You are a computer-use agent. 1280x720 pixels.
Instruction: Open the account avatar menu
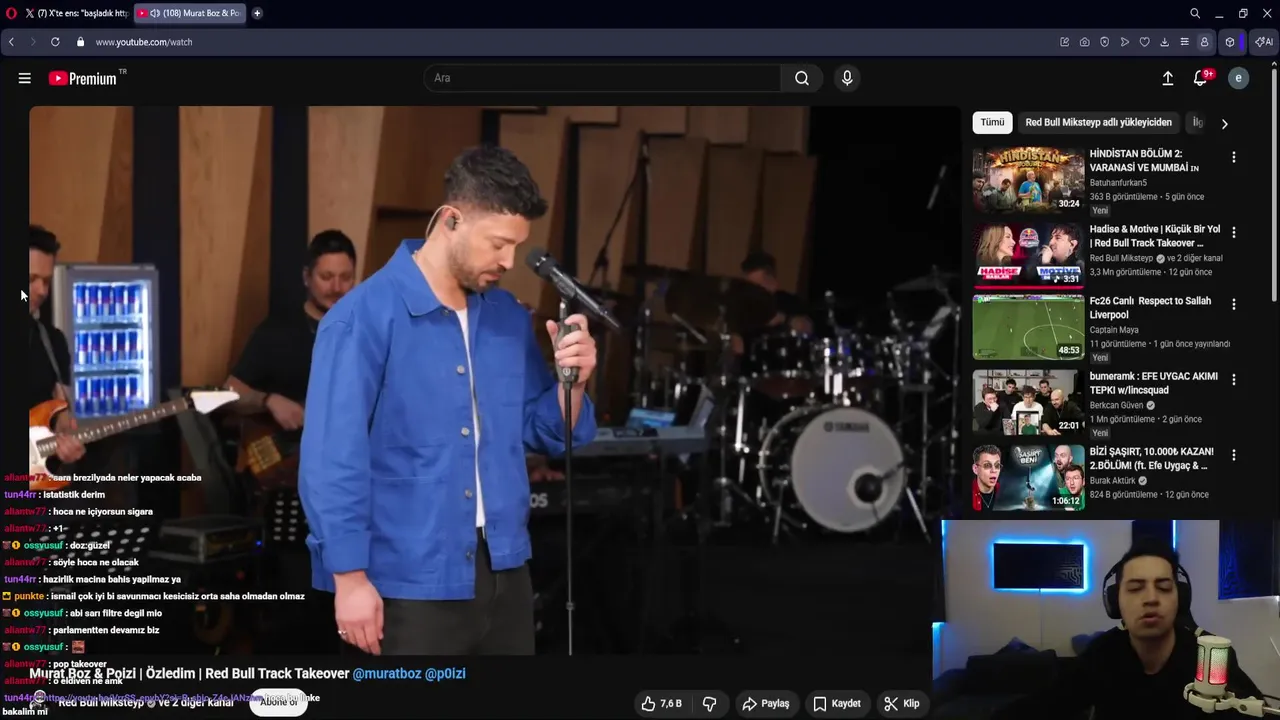pos(1238,78)
